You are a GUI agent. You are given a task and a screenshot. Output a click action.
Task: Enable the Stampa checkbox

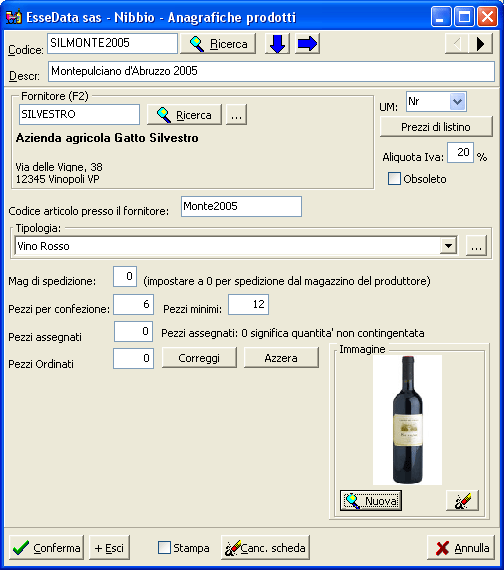coord(164,547)
